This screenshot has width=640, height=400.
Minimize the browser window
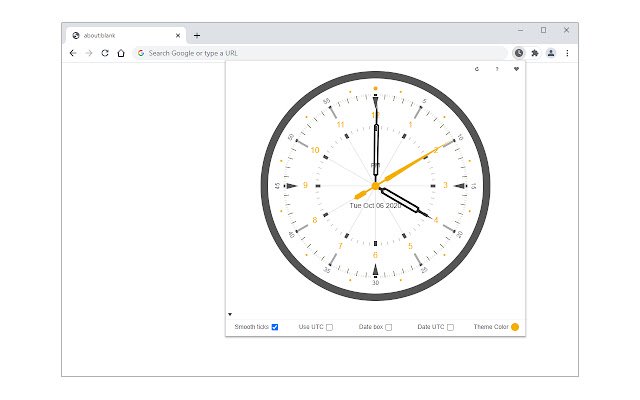pos(520,30)
